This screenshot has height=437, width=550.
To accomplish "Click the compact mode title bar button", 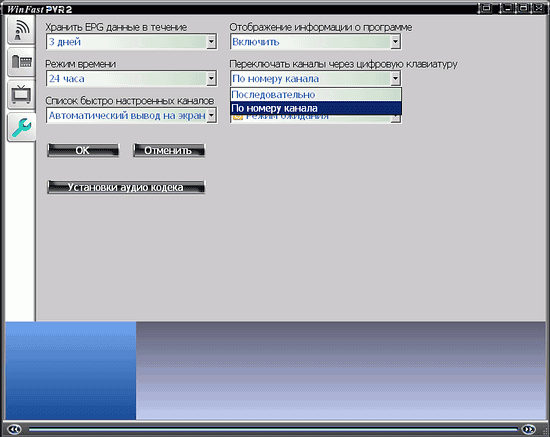I will 486,8.
